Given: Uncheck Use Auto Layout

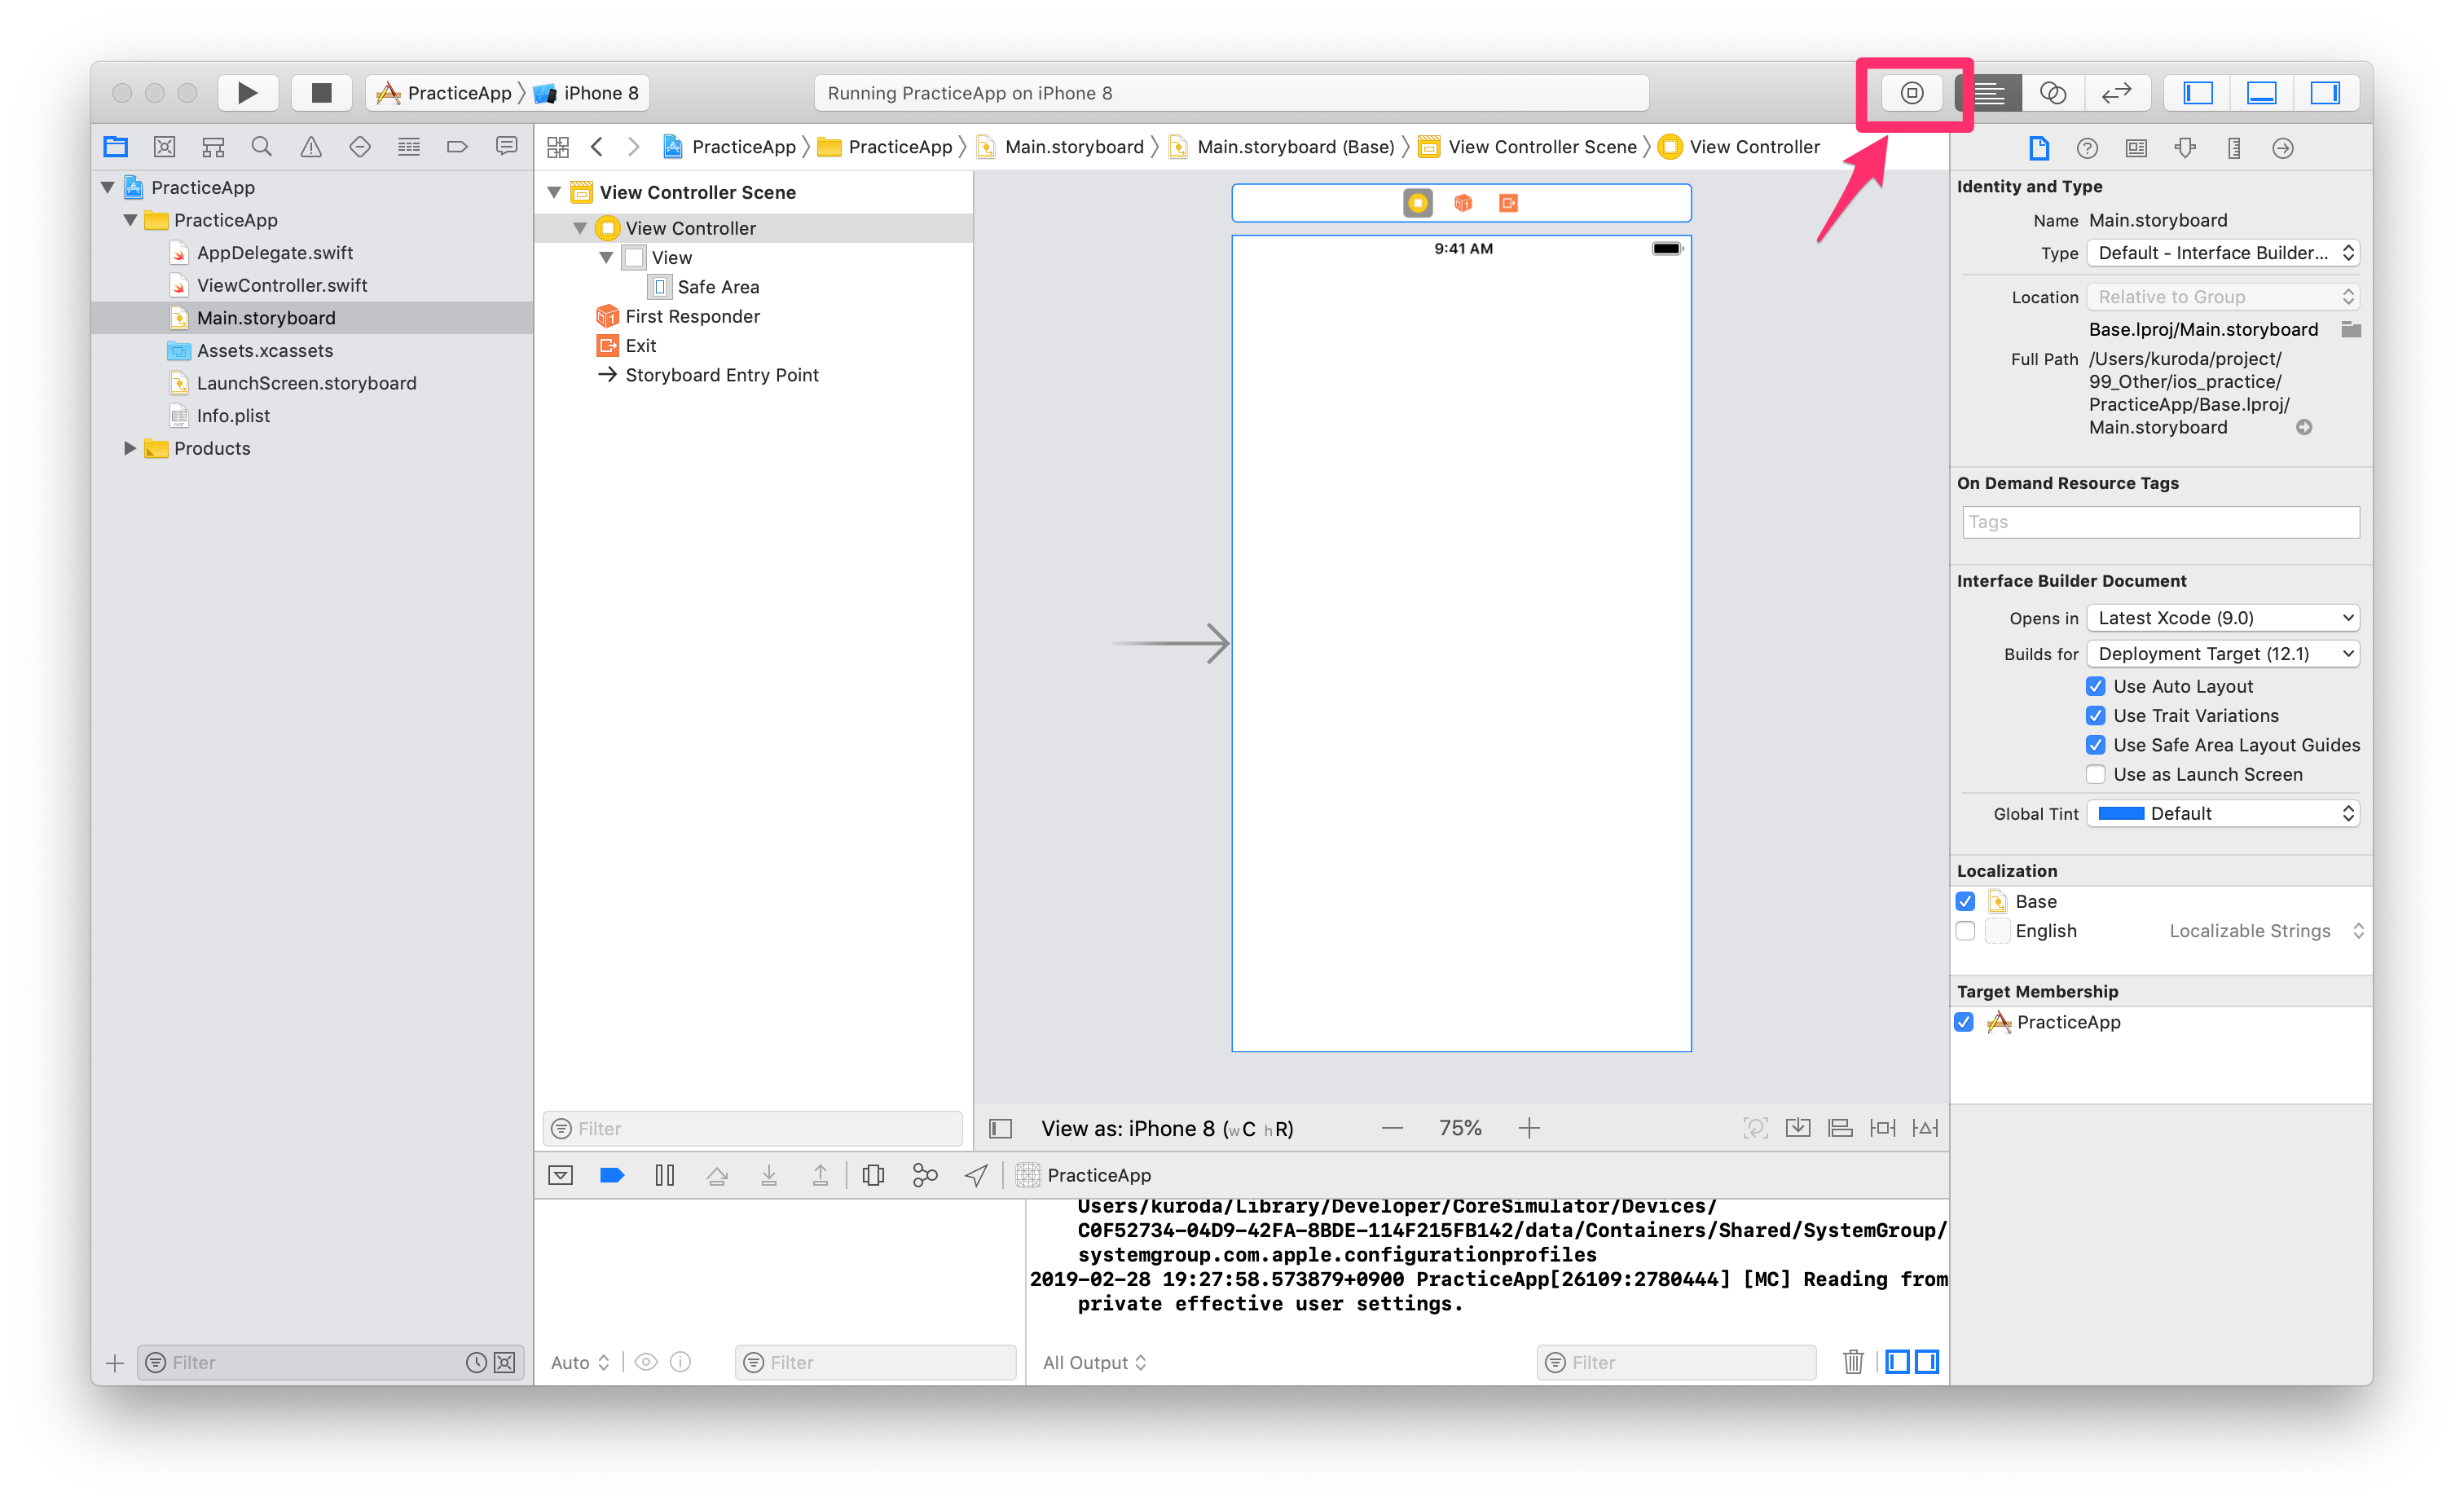Looking at the screenshot, I should coord(2095,686).
